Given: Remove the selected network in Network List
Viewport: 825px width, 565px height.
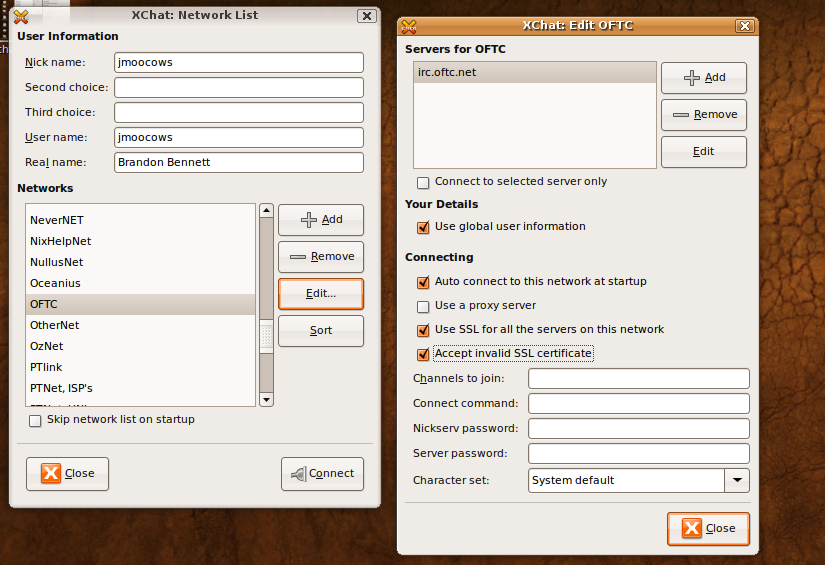Looking at the screenshot, I should point(321,256).
